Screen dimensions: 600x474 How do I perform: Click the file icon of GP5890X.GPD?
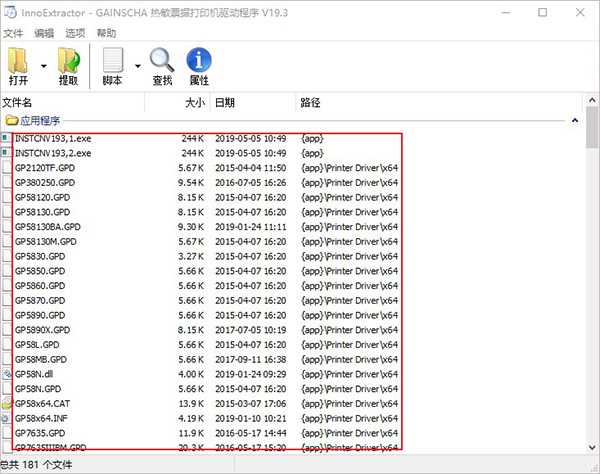point(7,330)
